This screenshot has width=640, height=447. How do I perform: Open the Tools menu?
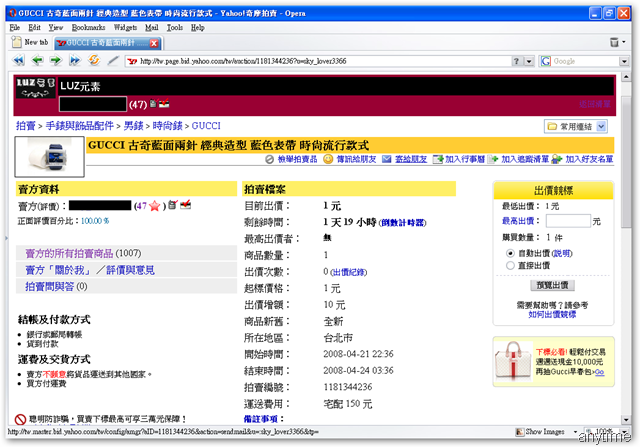174,27
